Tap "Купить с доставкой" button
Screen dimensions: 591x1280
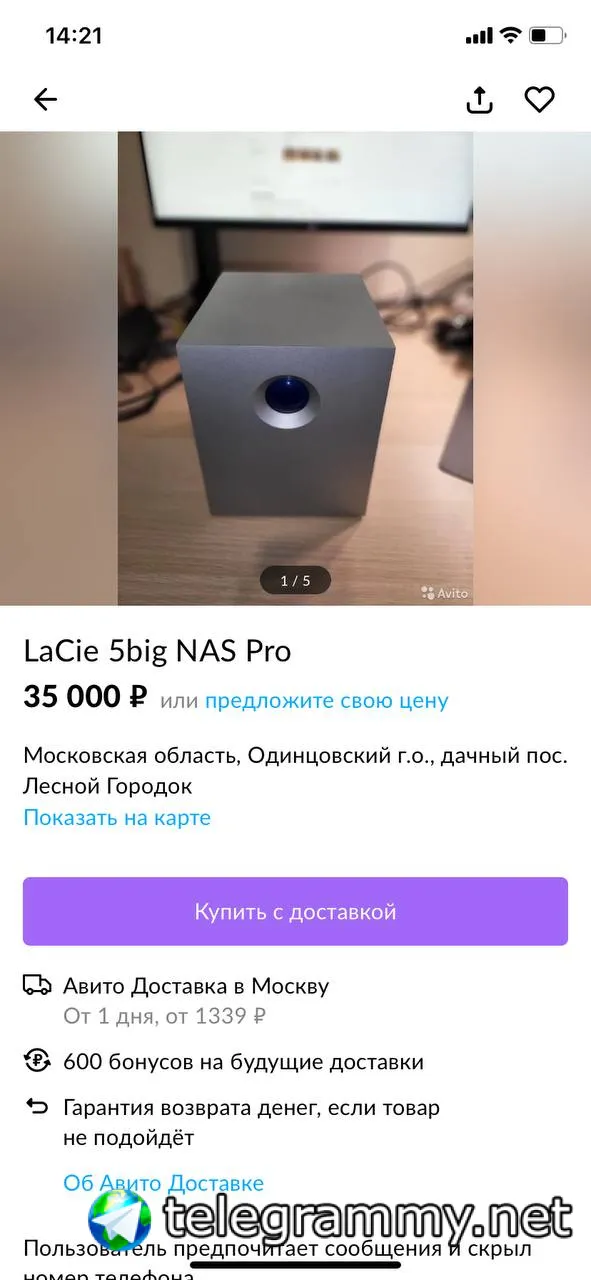(295, 911)
